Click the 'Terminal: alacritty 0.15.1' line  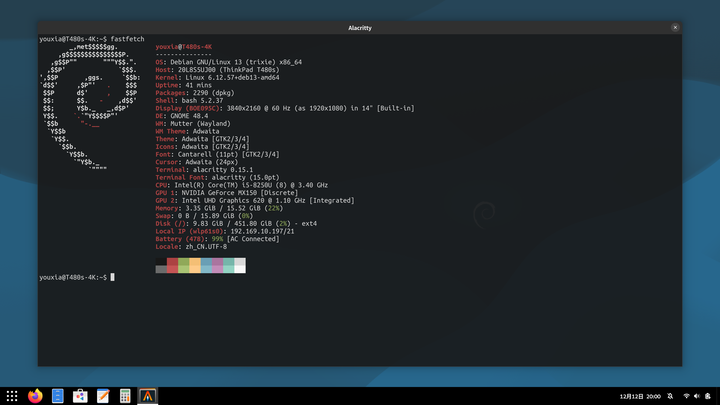point(204,170)
